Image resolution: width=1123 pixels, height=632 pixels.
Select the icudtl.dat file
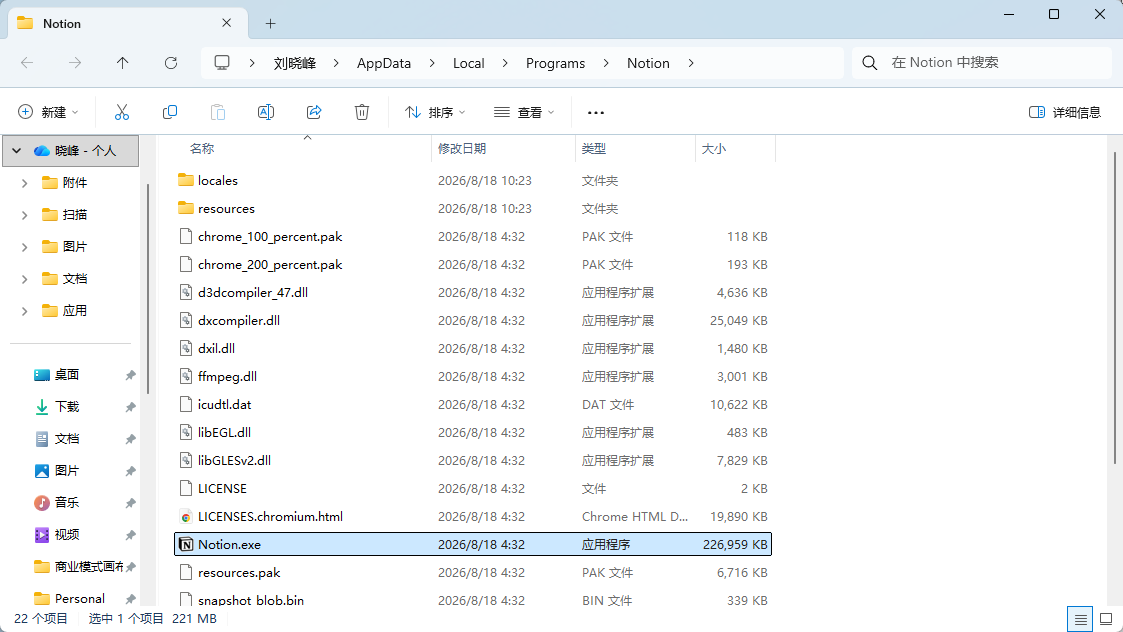473,404
